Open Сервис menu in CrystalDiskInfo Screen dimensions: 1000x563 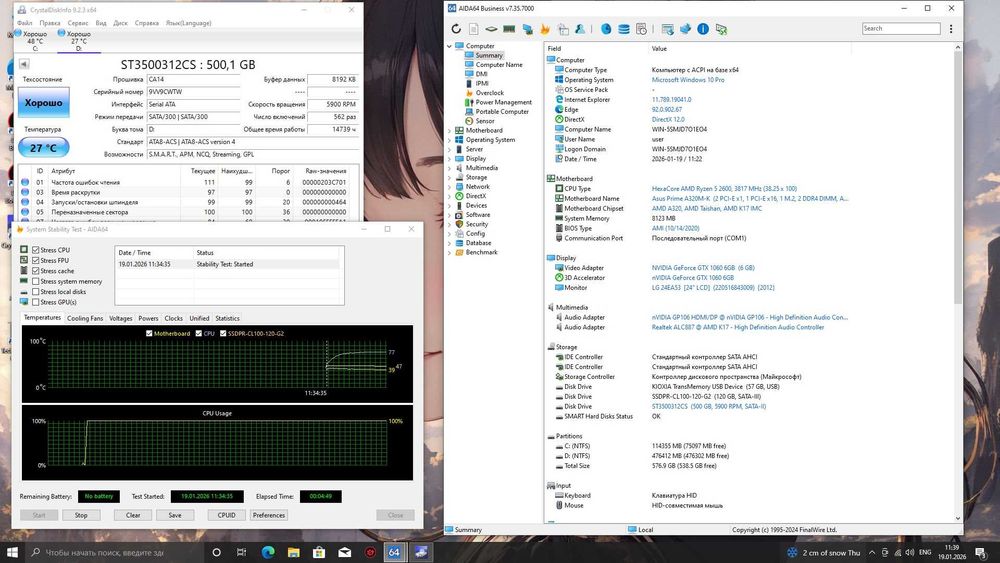click(78, 23)
